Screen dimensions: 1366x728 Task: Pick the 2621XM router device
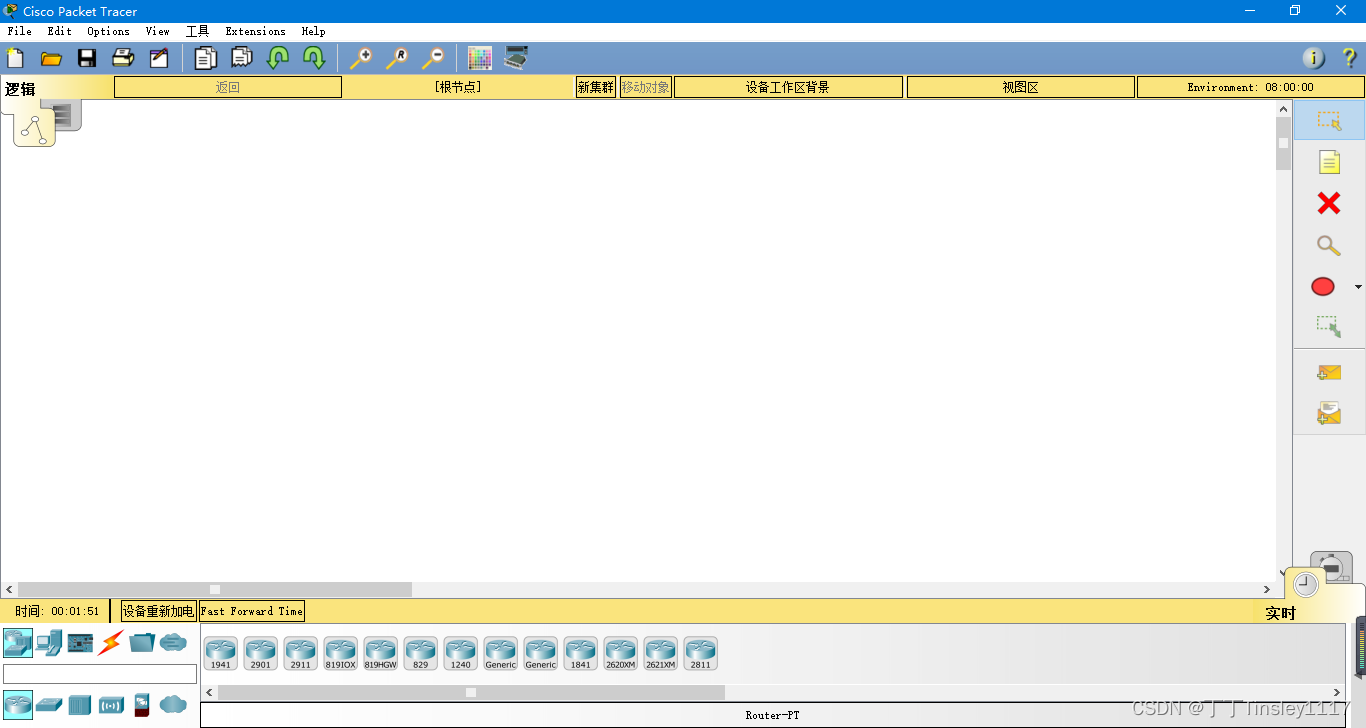tap(661, 654)
